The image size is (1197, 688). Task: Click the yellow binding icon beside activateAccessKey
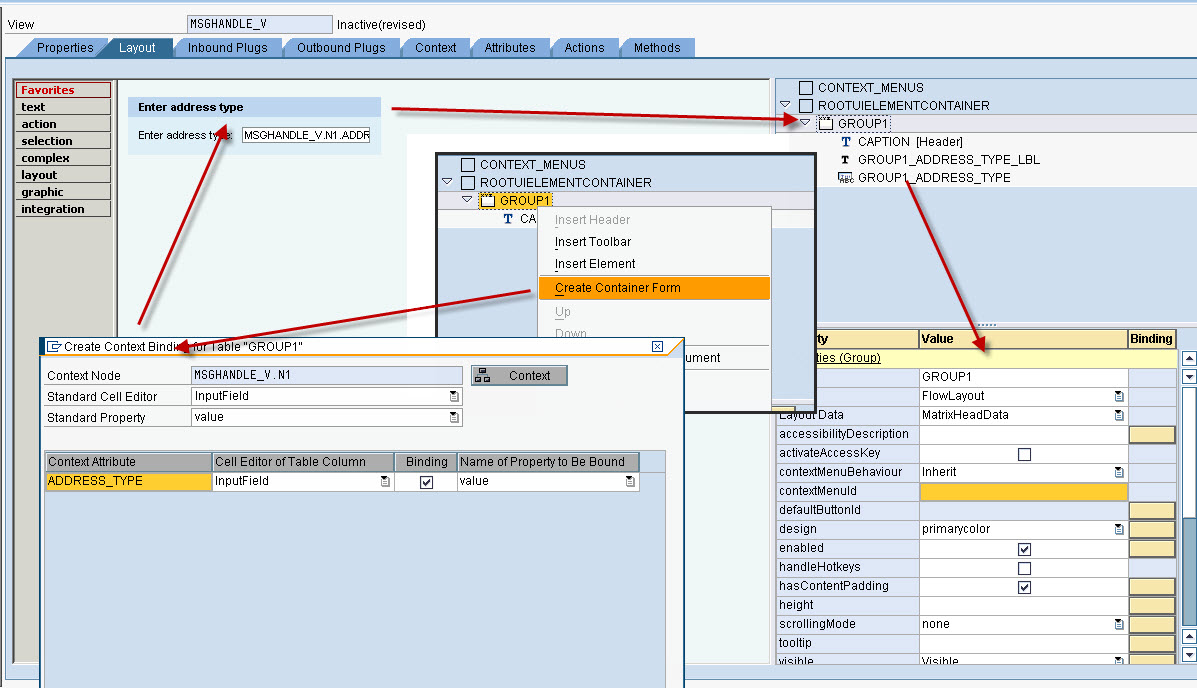1152,452
